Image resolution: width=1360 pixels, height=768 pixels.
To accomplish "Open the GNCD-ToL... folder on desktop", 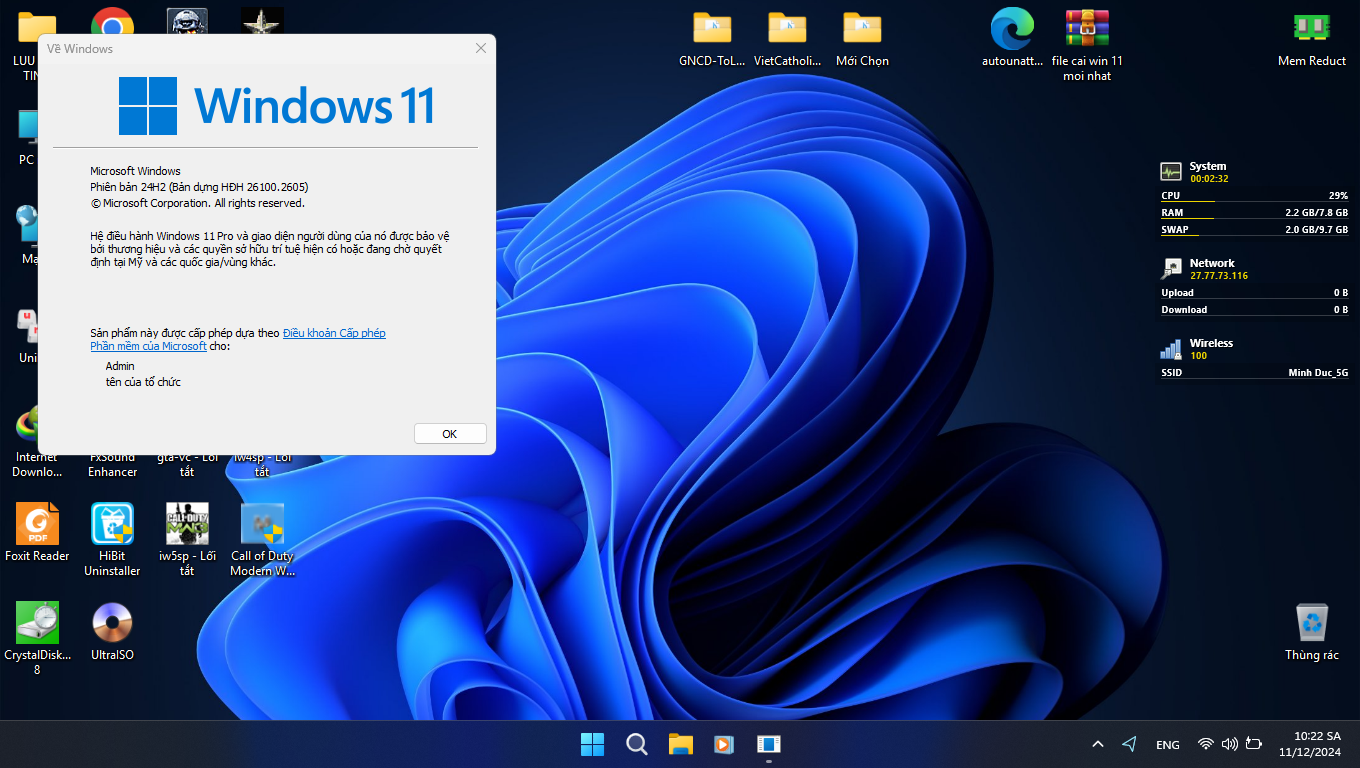I will tap(712, 39).
